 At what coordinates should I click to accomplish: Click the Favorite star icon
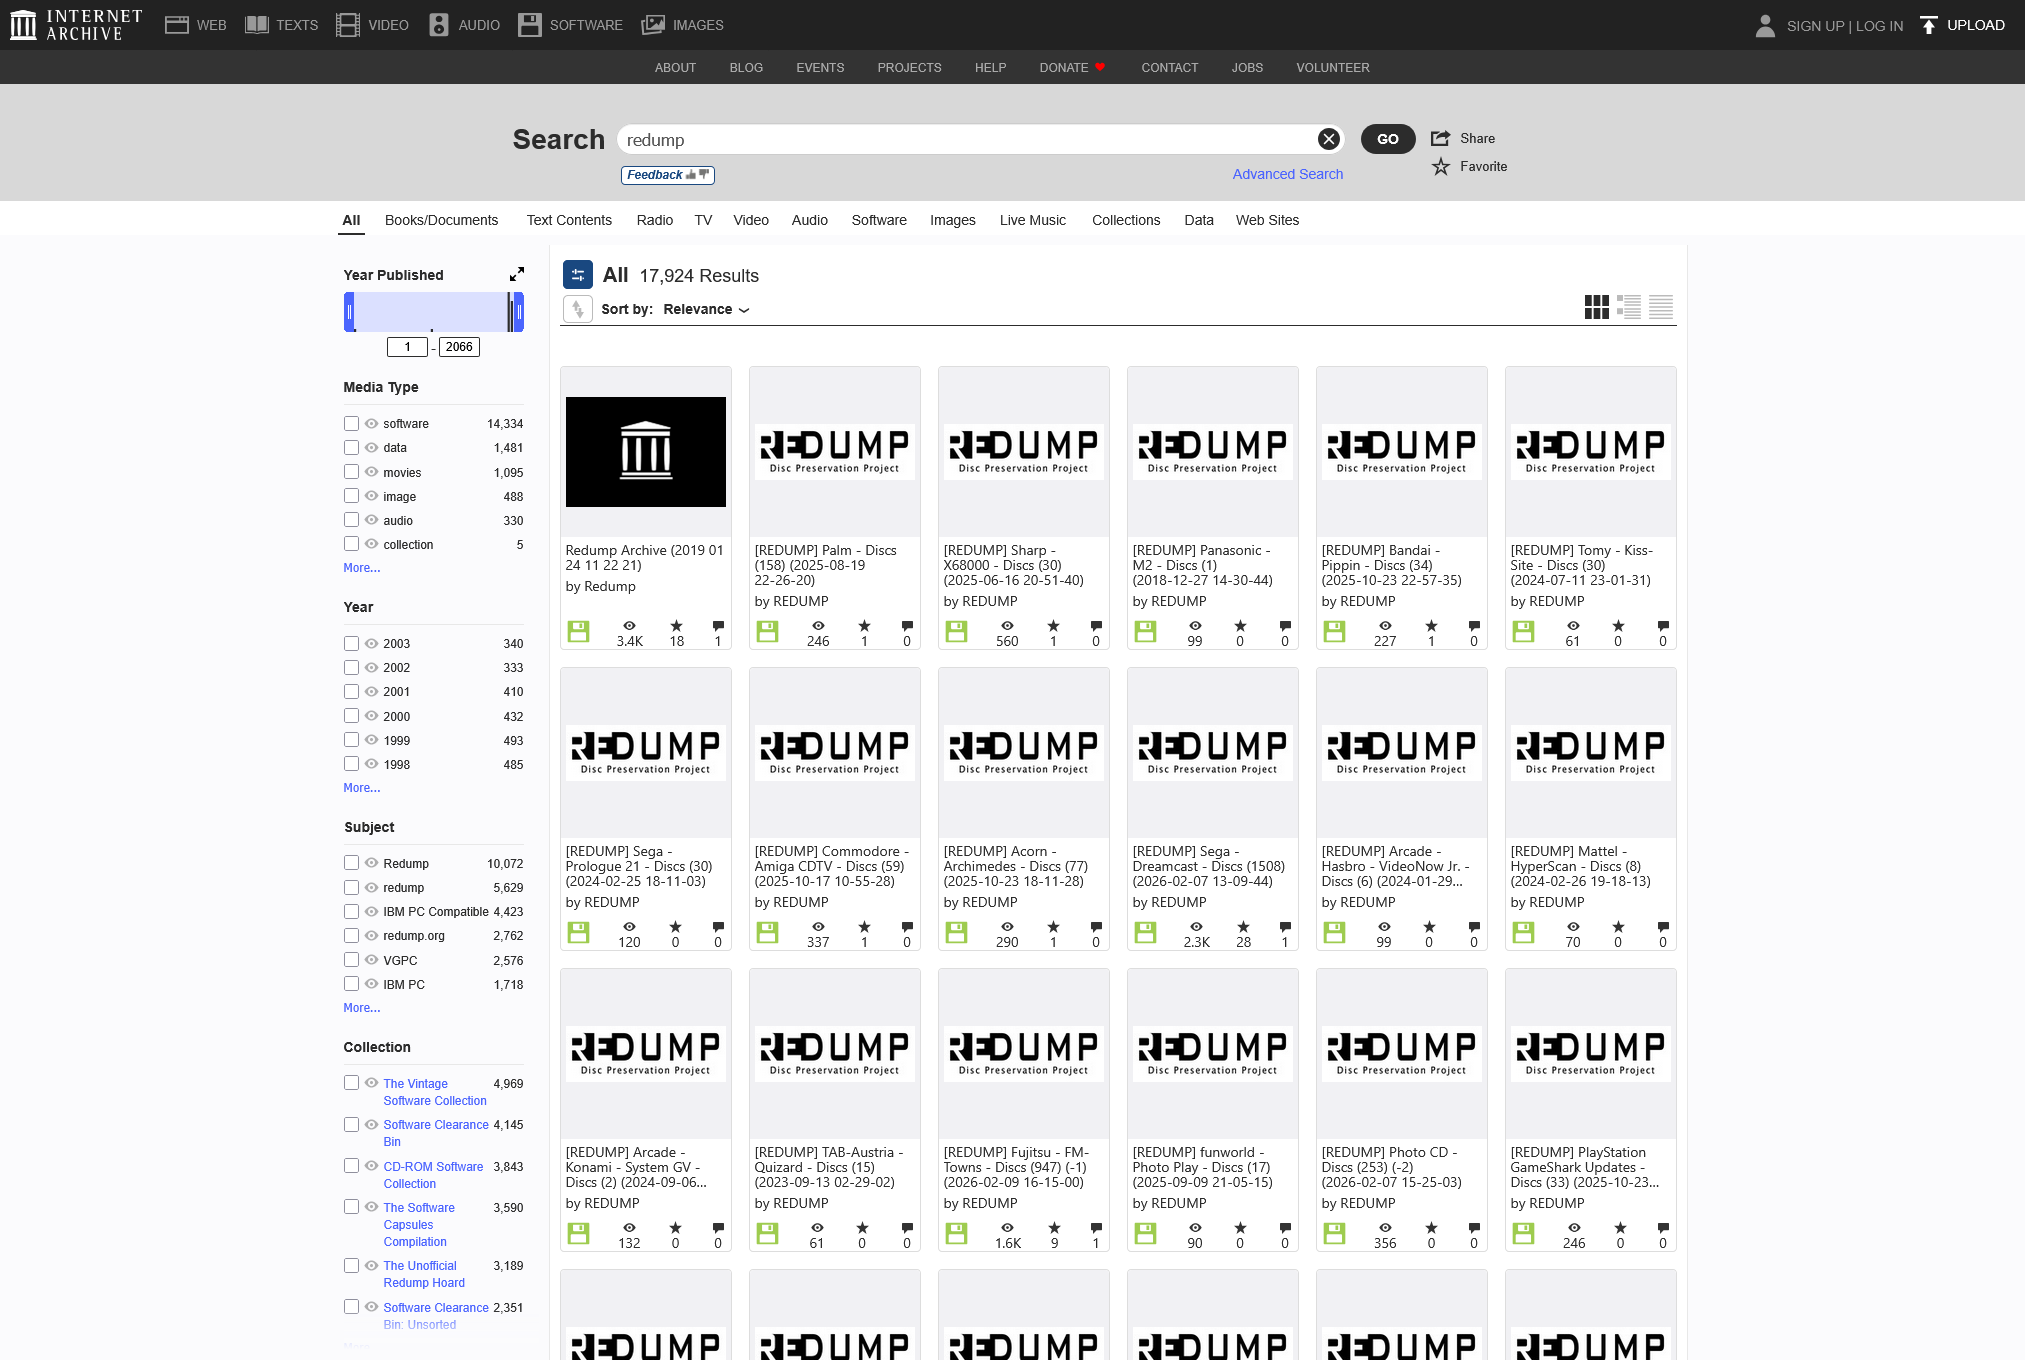click(x=1440, y=166)
